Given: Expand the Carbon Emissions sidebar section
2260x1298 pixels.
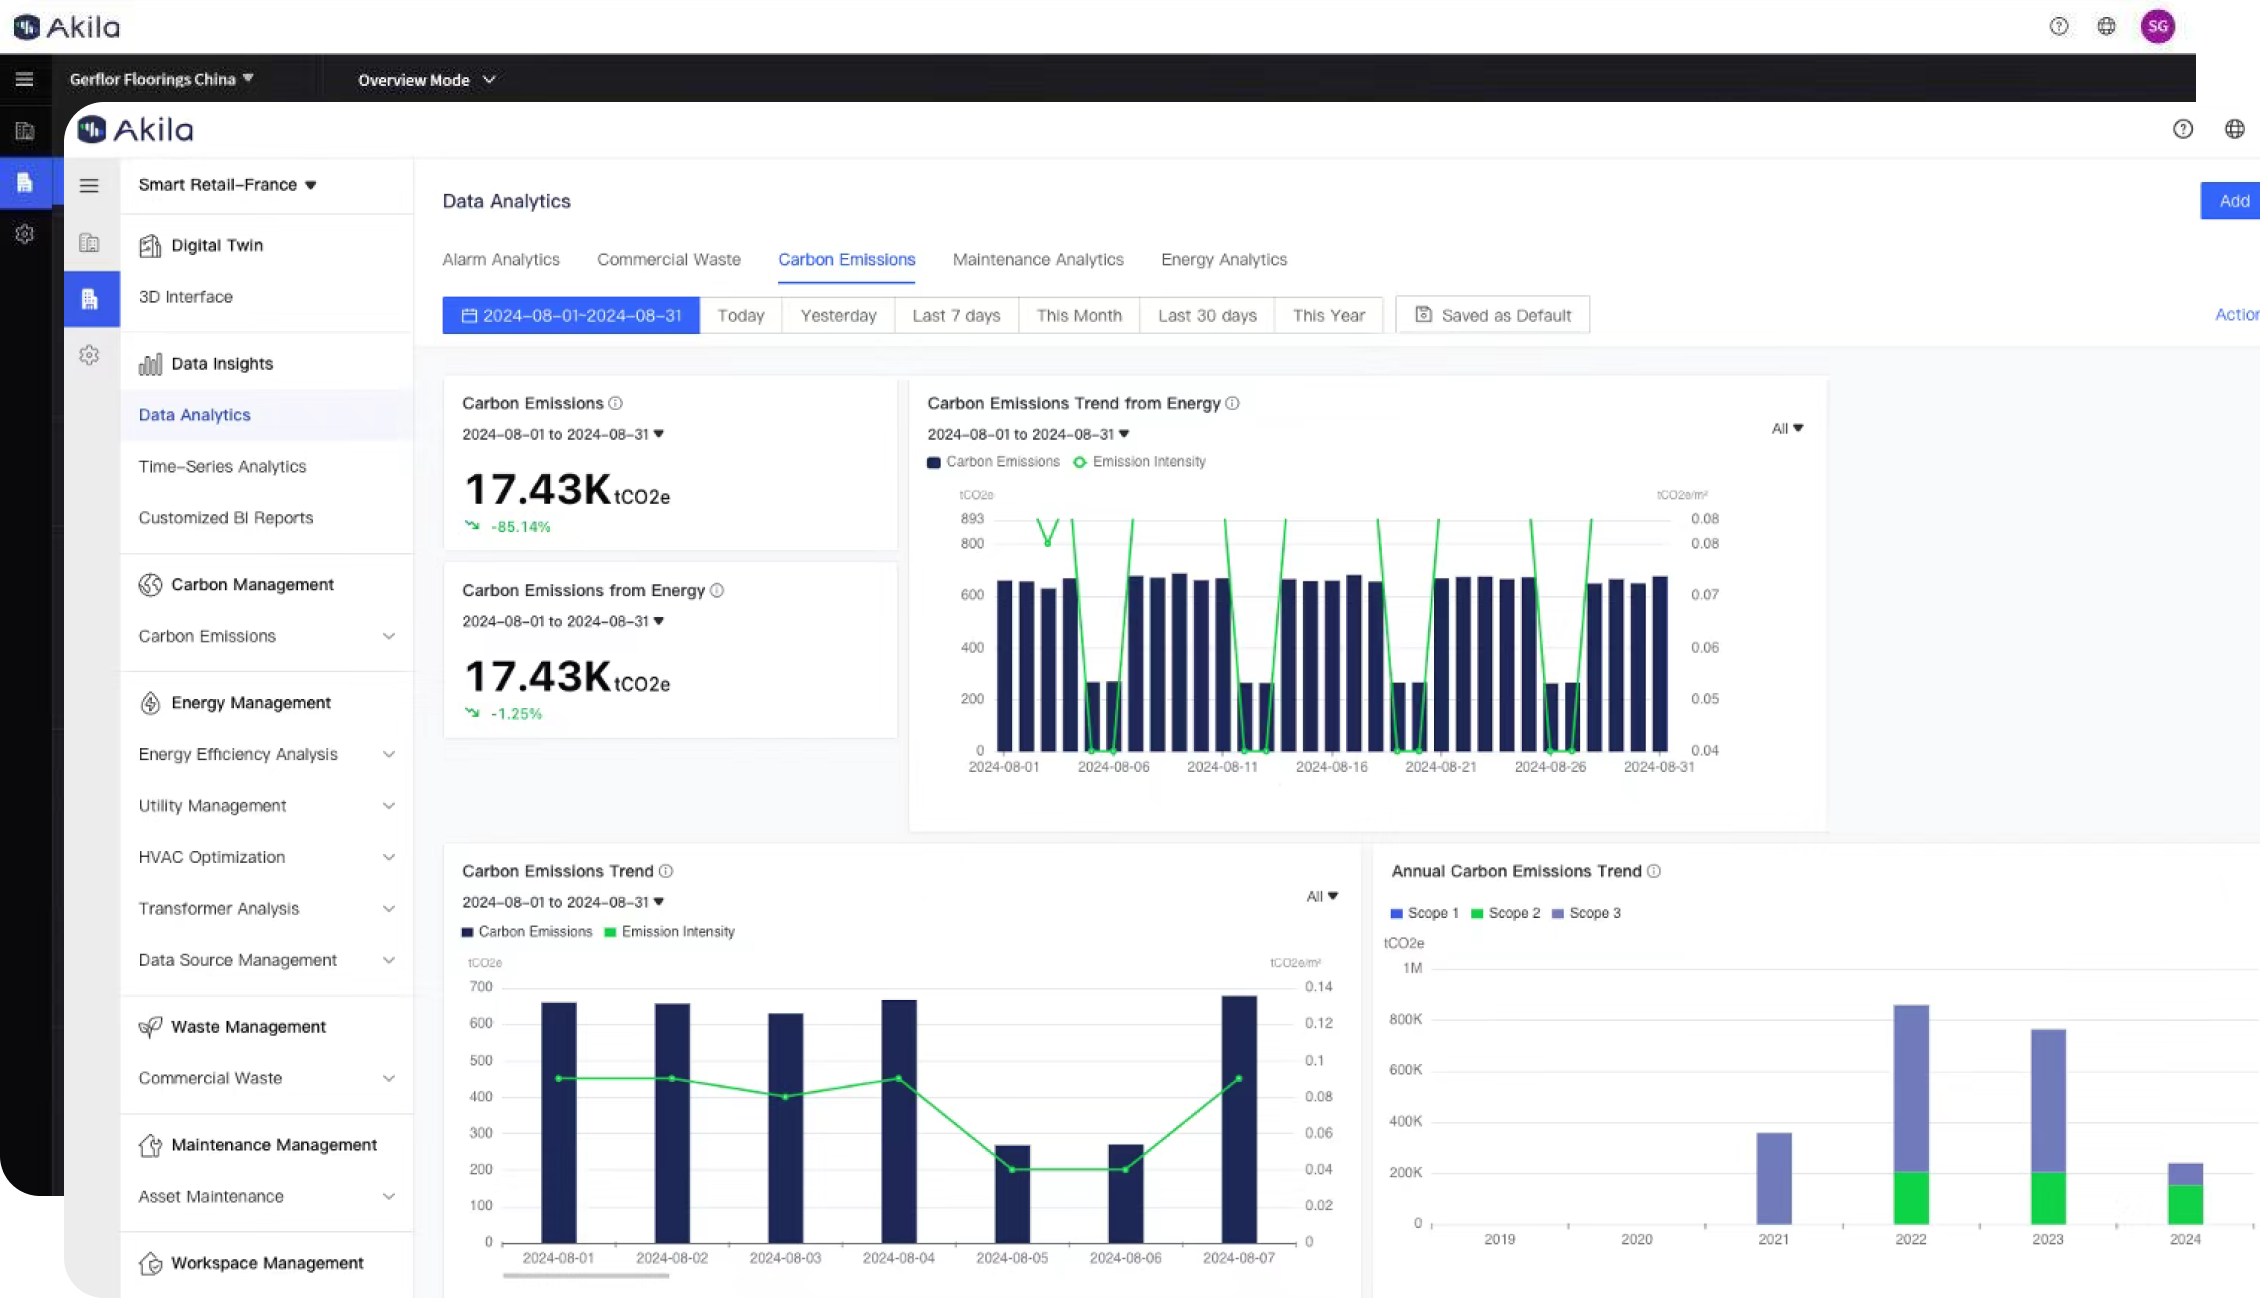Looking at the screenshot, I should [390, 636].
